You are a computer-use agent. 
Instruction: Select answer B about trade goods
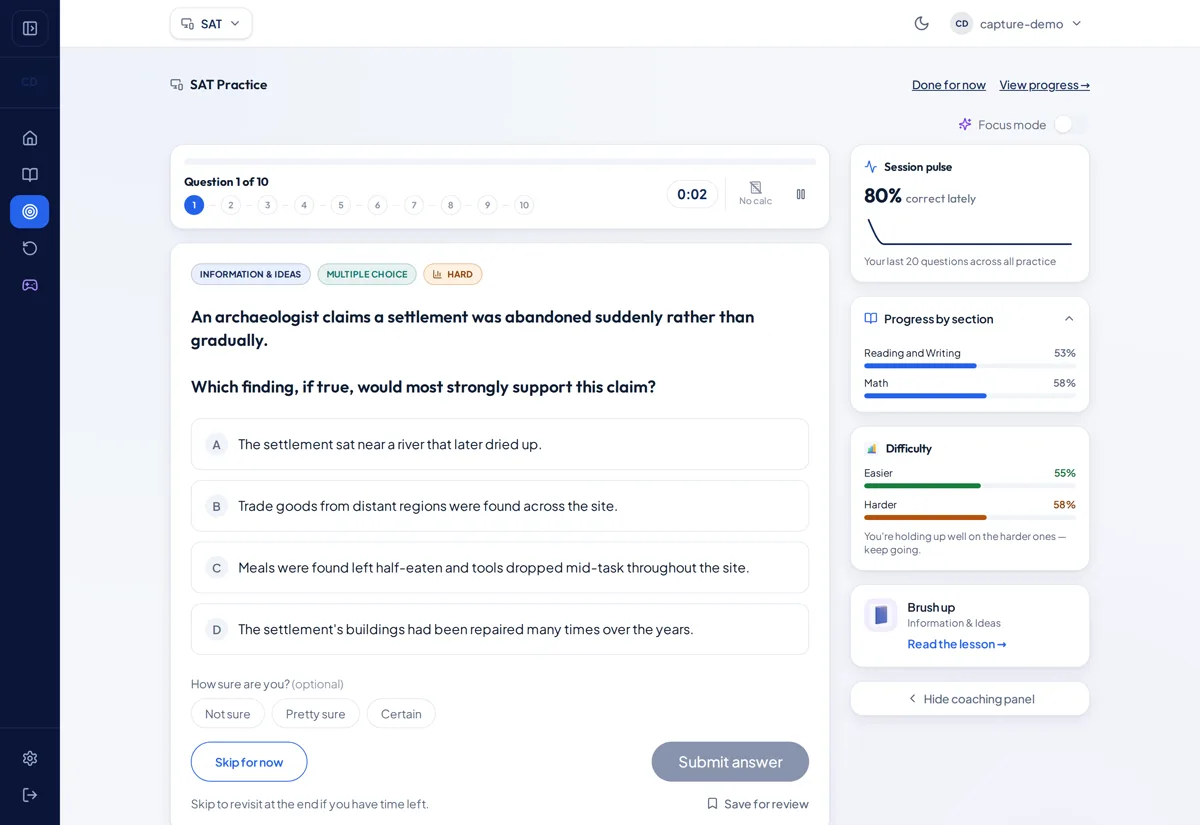coord(500,506)
